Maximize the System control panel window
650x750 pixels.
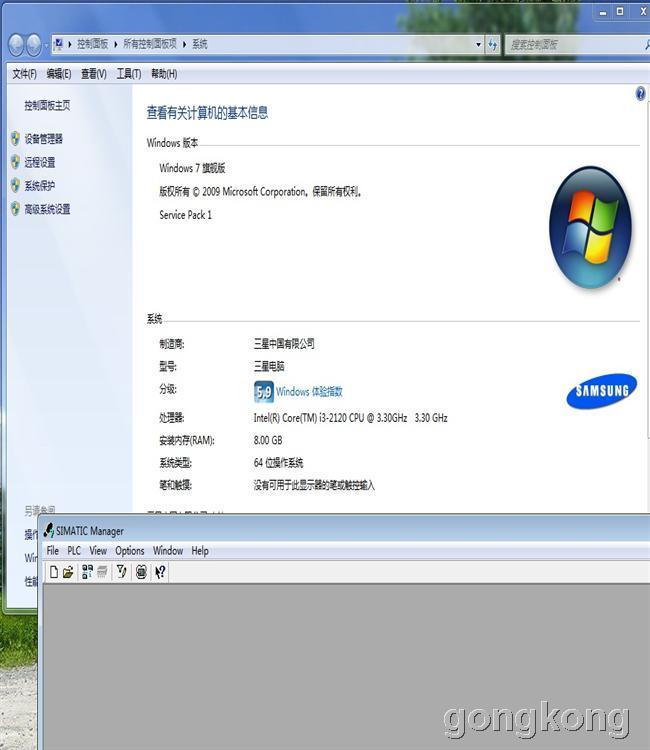(x=620, y=11)
